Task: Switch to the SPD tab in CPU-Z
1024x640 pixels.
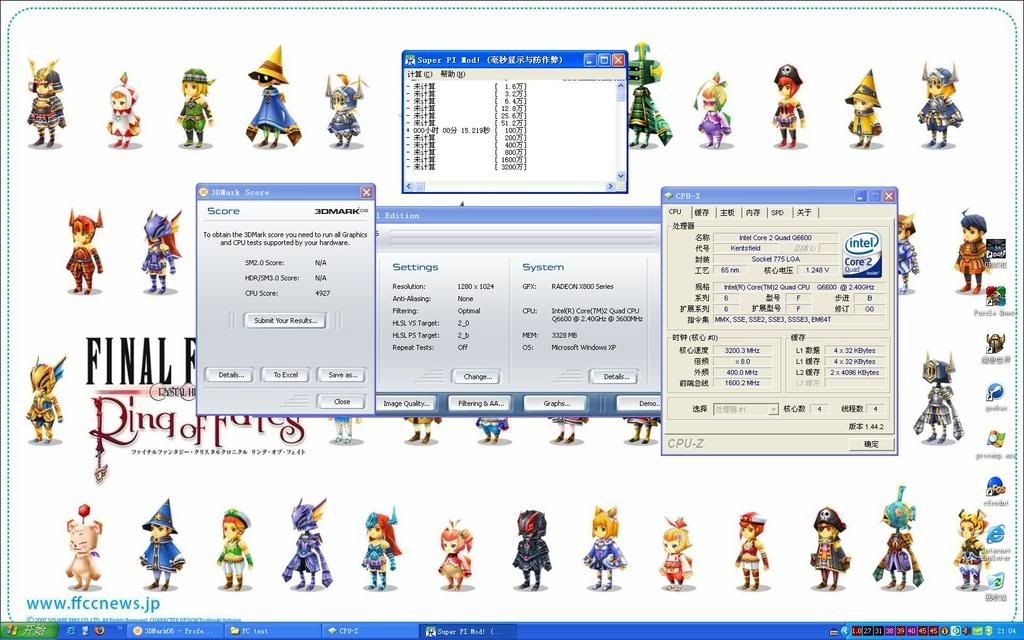Action: click(x=777, y=212)
